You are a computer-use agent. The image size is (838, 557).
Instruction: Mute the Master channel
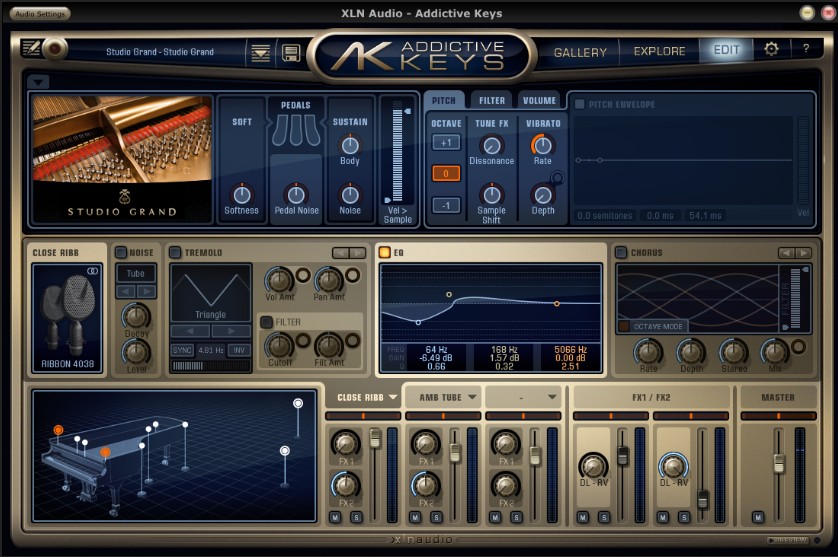tap(758, 517)
